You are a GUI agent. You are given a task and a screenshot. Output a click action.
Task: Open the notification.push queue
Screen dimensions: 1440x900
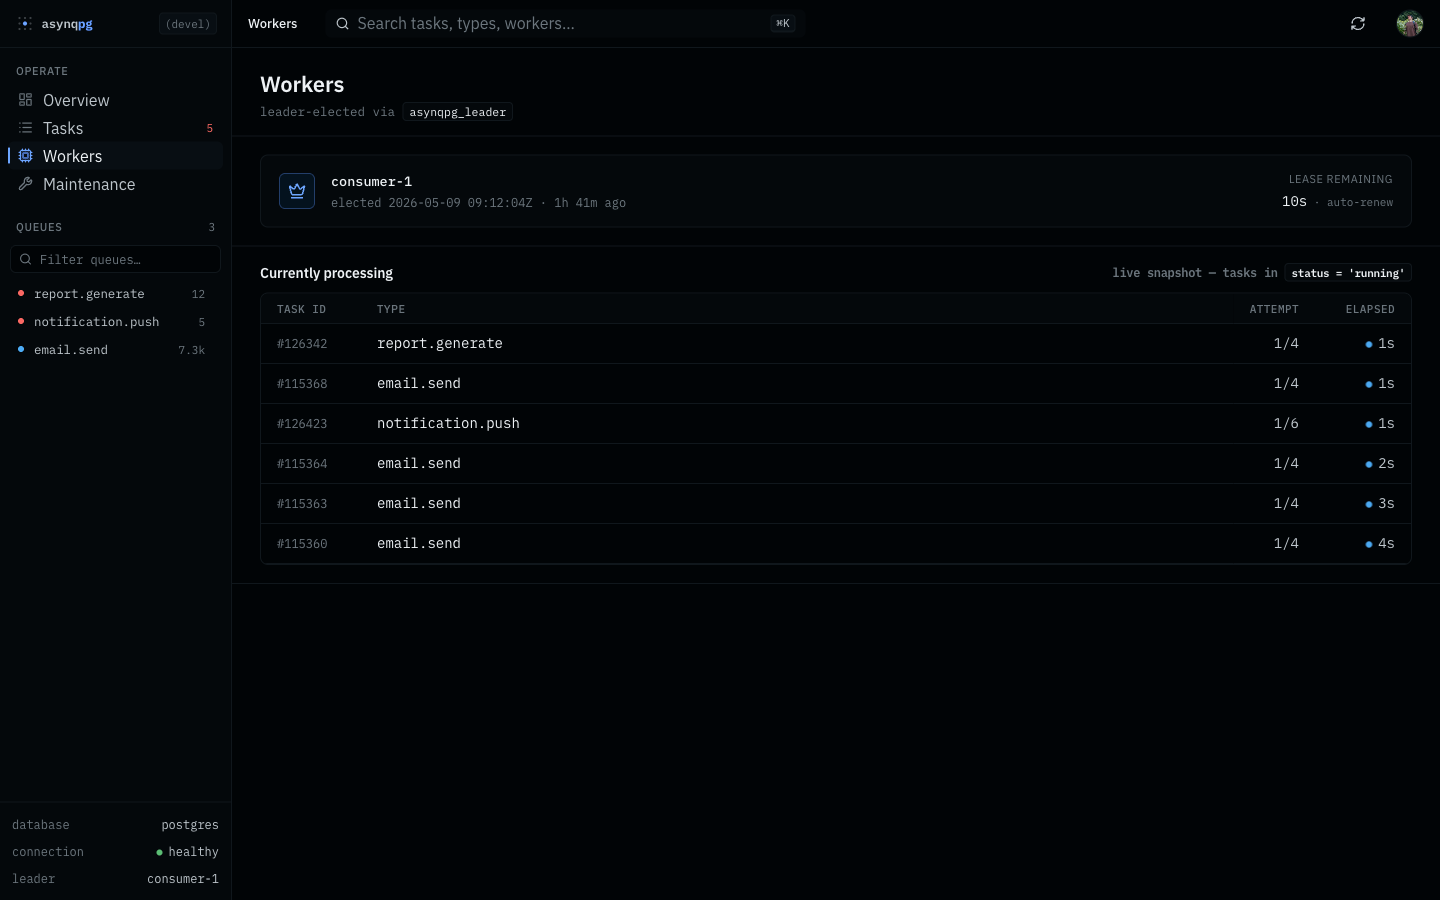[x=115, y=322]
